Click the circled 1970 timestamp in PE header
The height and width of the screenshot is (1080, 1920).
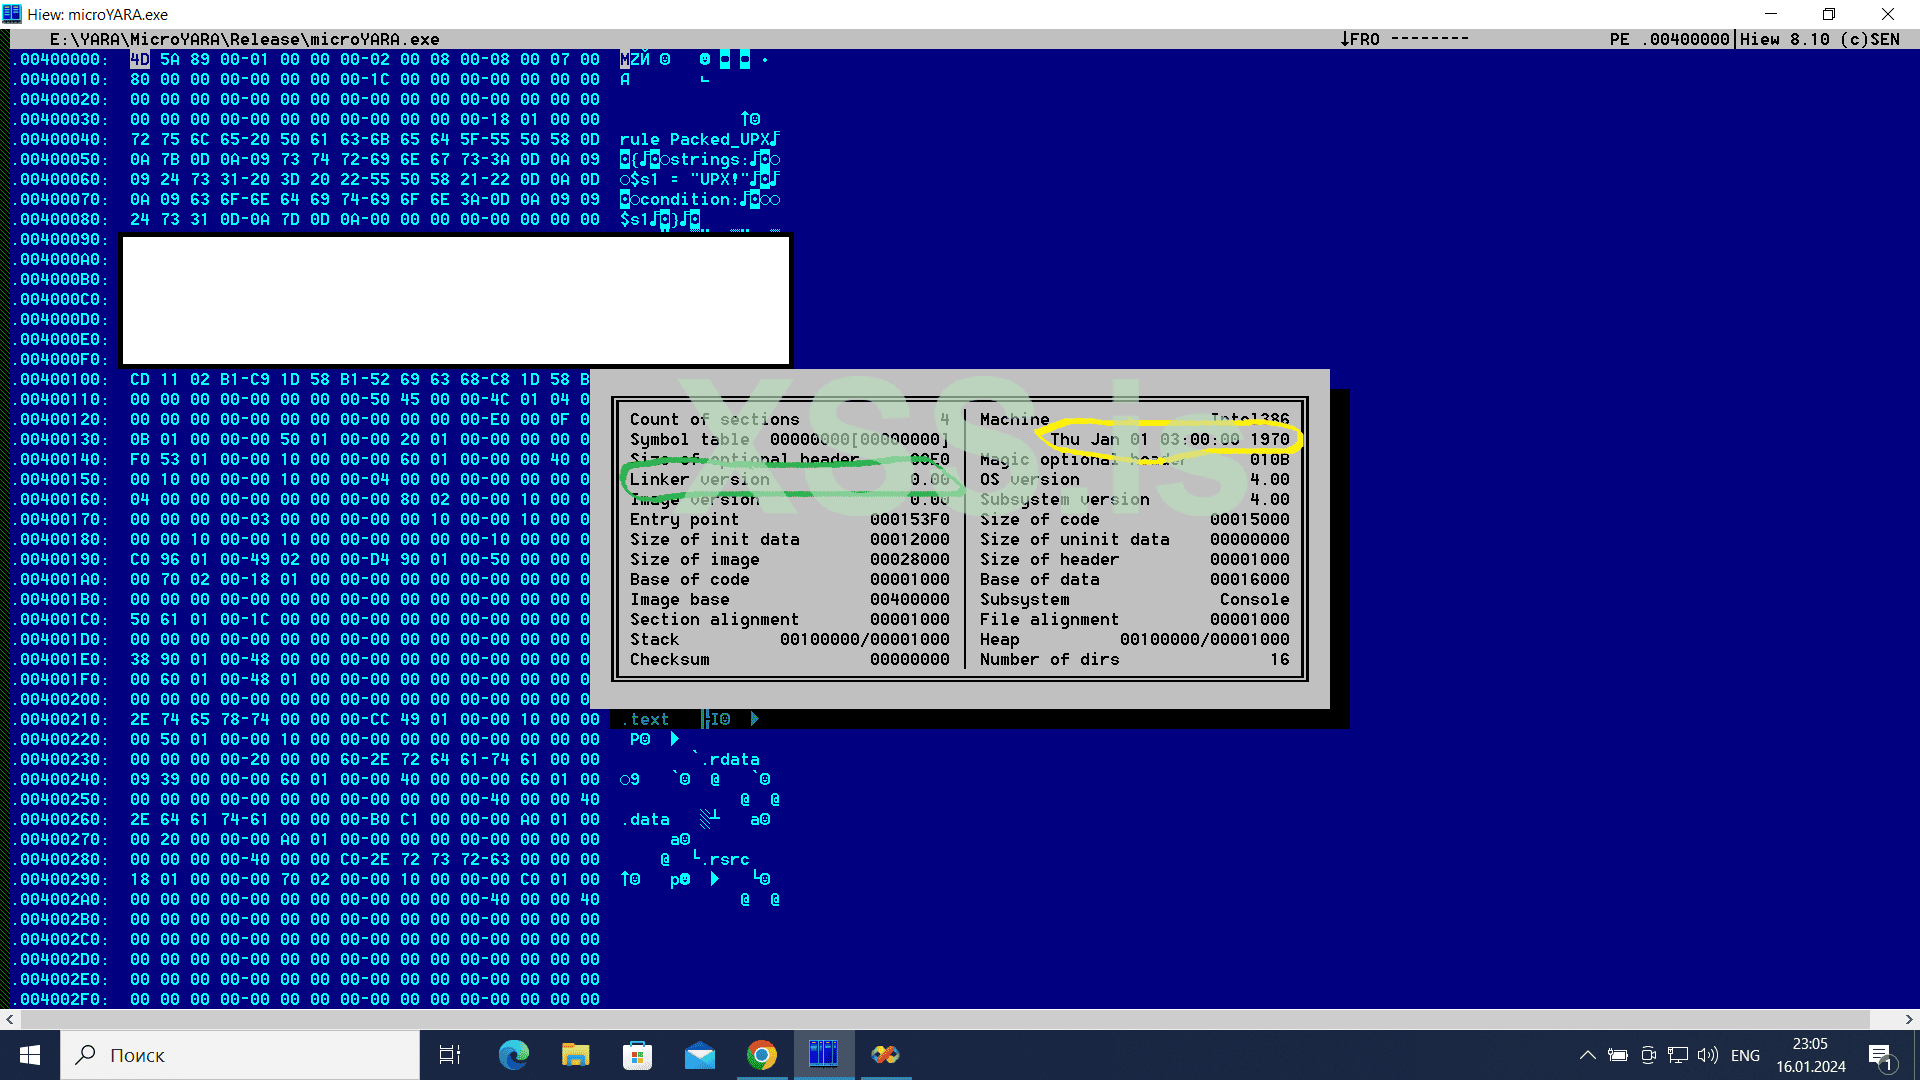(1170, 439)
